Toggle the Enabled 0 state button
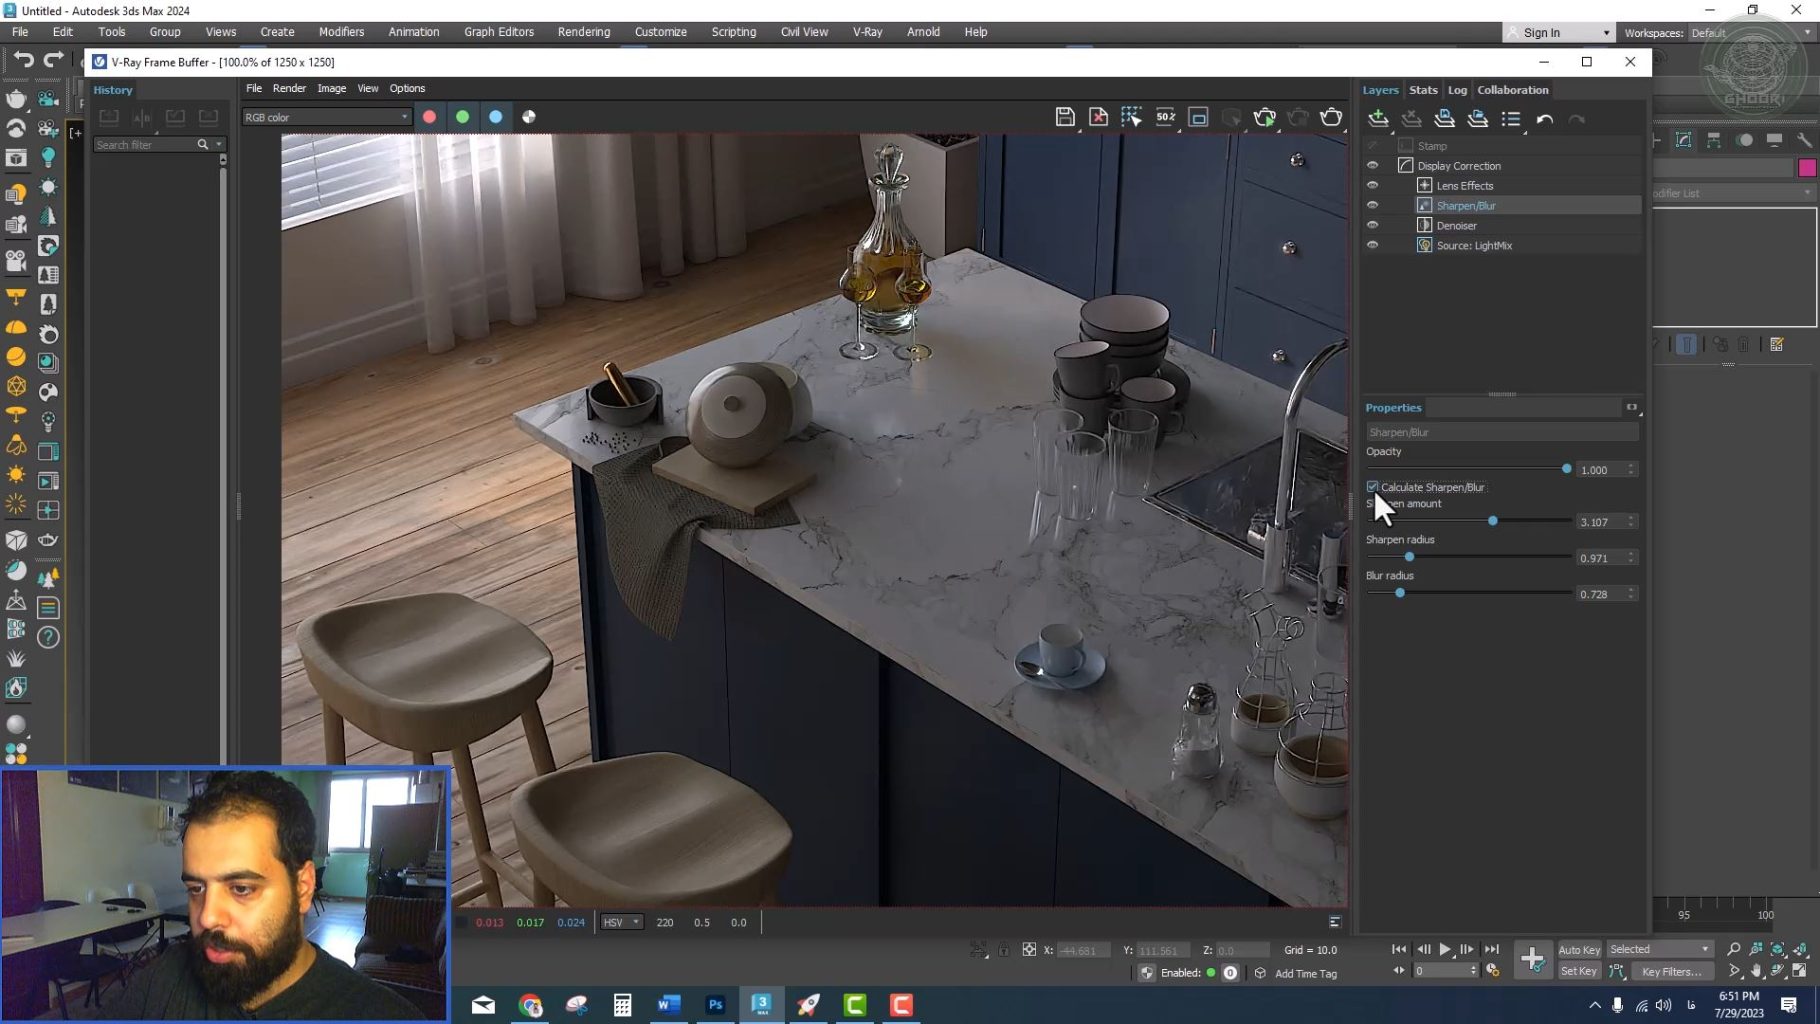Viewport: 1820px width, 1024px height. (1230, 973)
